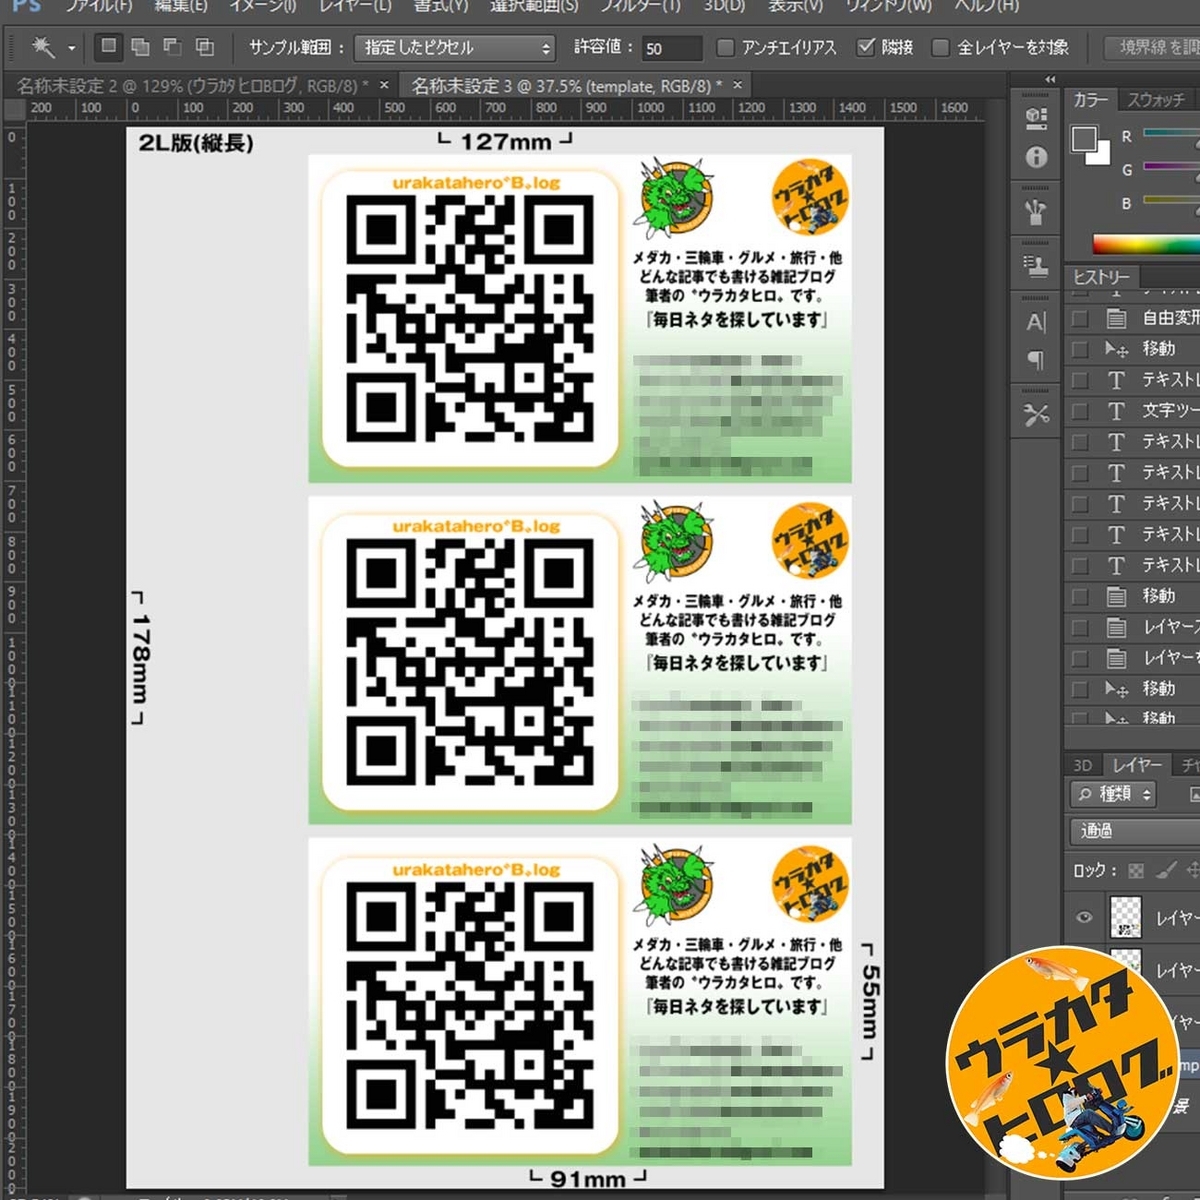Switch to the 3D tab beside レイヤー

pyautogui.click(x=1082, y=765)
